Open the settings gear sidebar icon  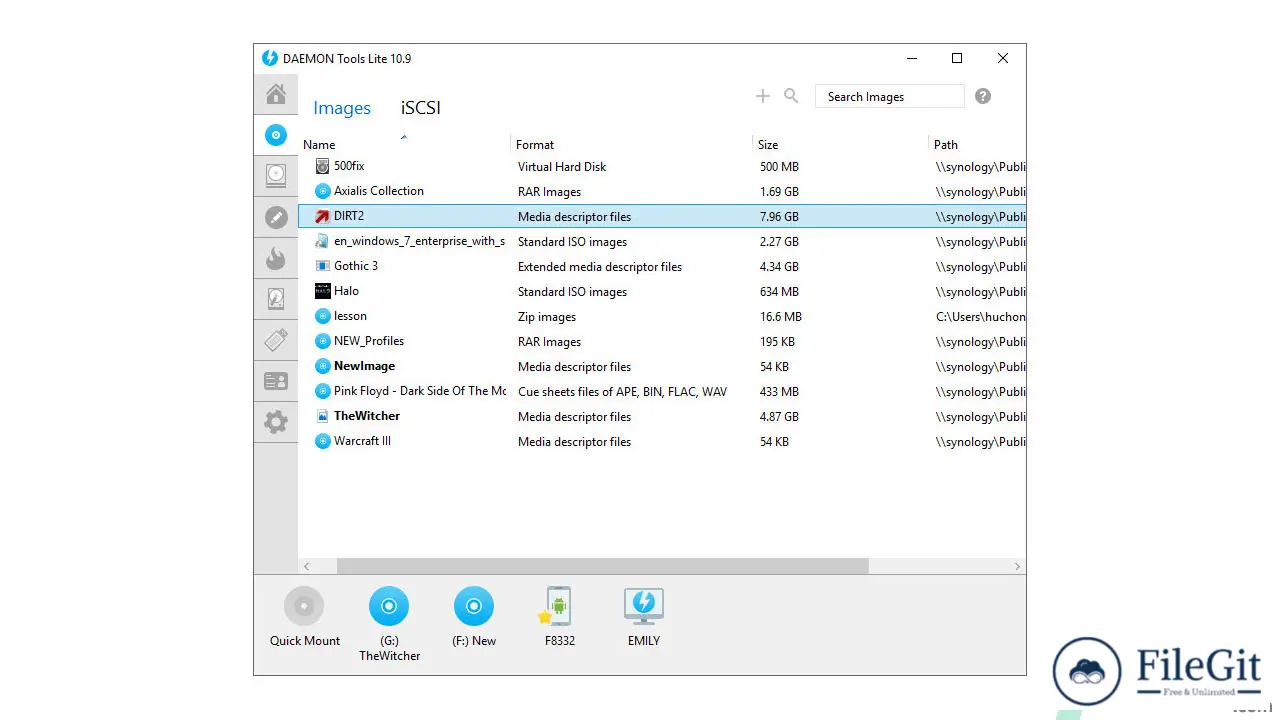tap(276, 422)
